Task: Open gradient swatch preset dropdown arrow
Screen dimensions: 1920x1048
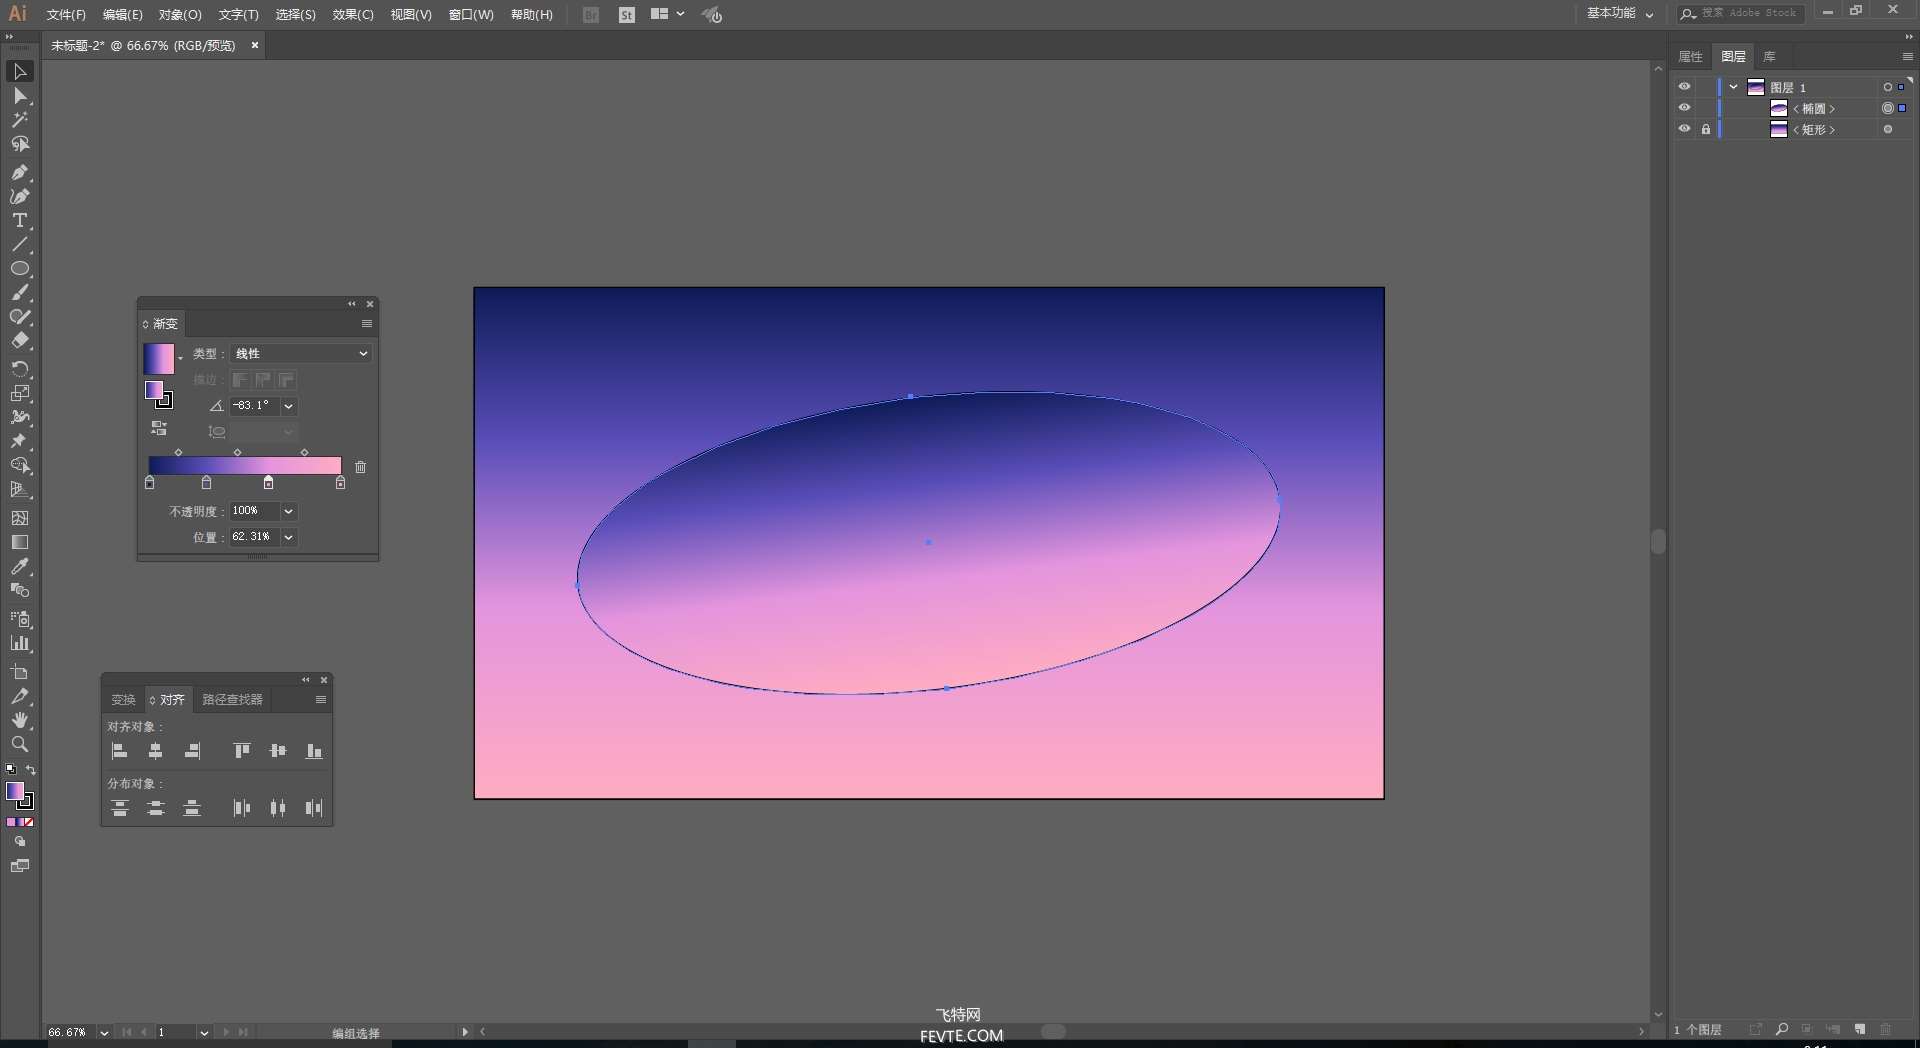Action: [181, 358]
